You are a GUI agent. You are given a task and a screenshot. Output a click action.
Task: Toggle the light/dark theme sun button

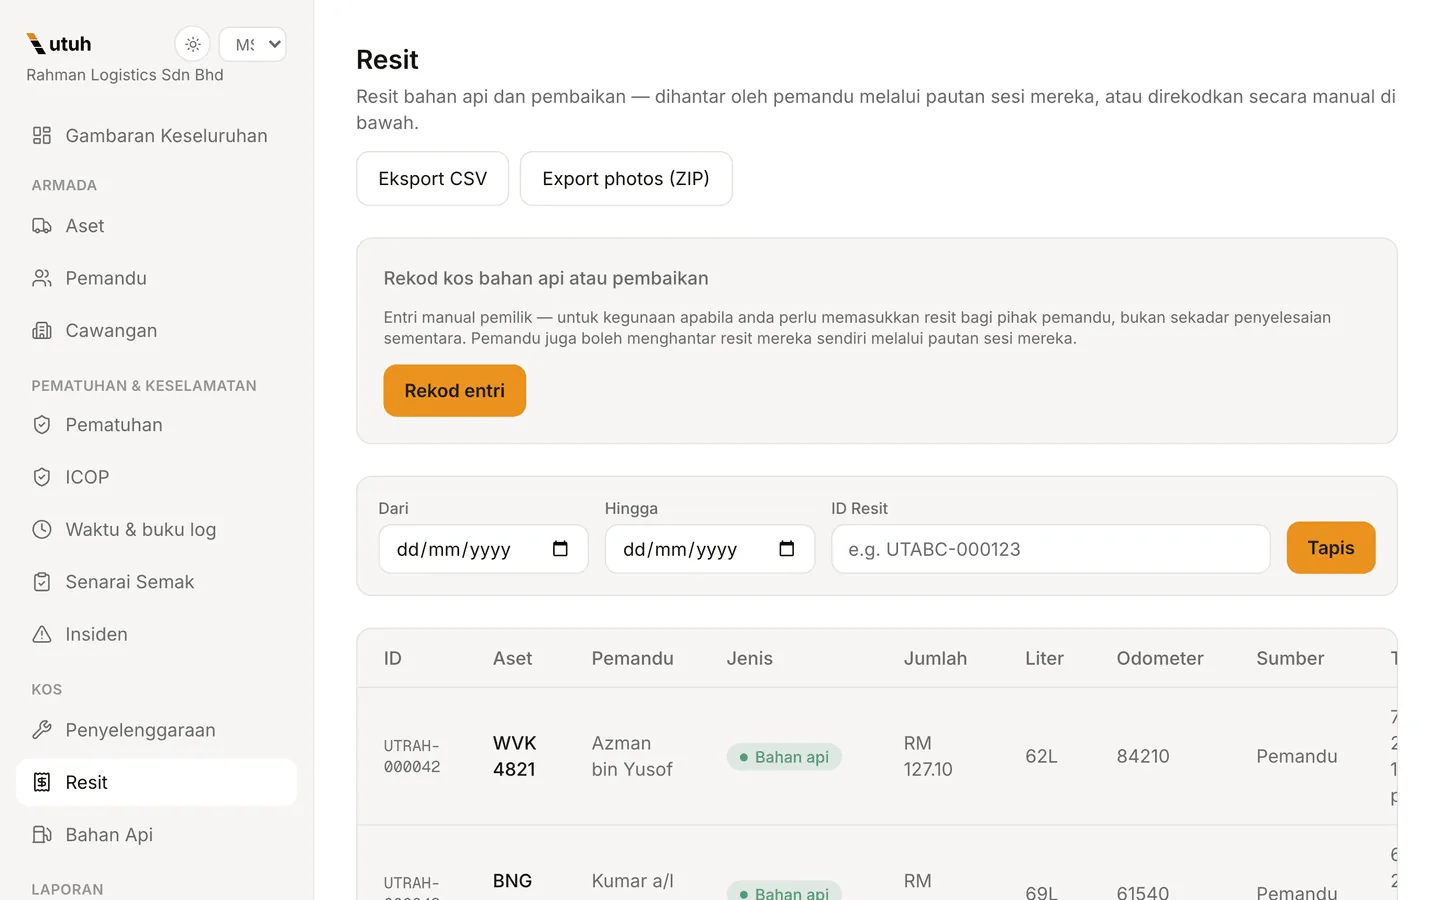coord(193,44)
